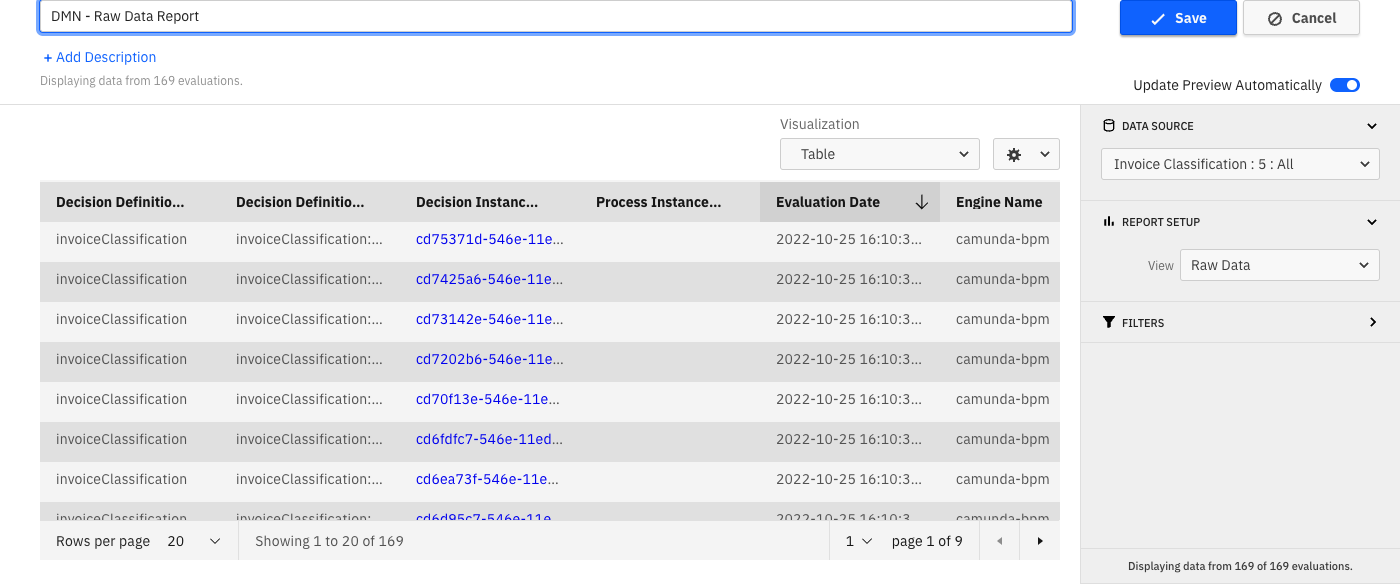Screen dimensions: 1400x584
Task: Click the Showing 1 to 20 of 169 text
Action: [x=329, y=541]
